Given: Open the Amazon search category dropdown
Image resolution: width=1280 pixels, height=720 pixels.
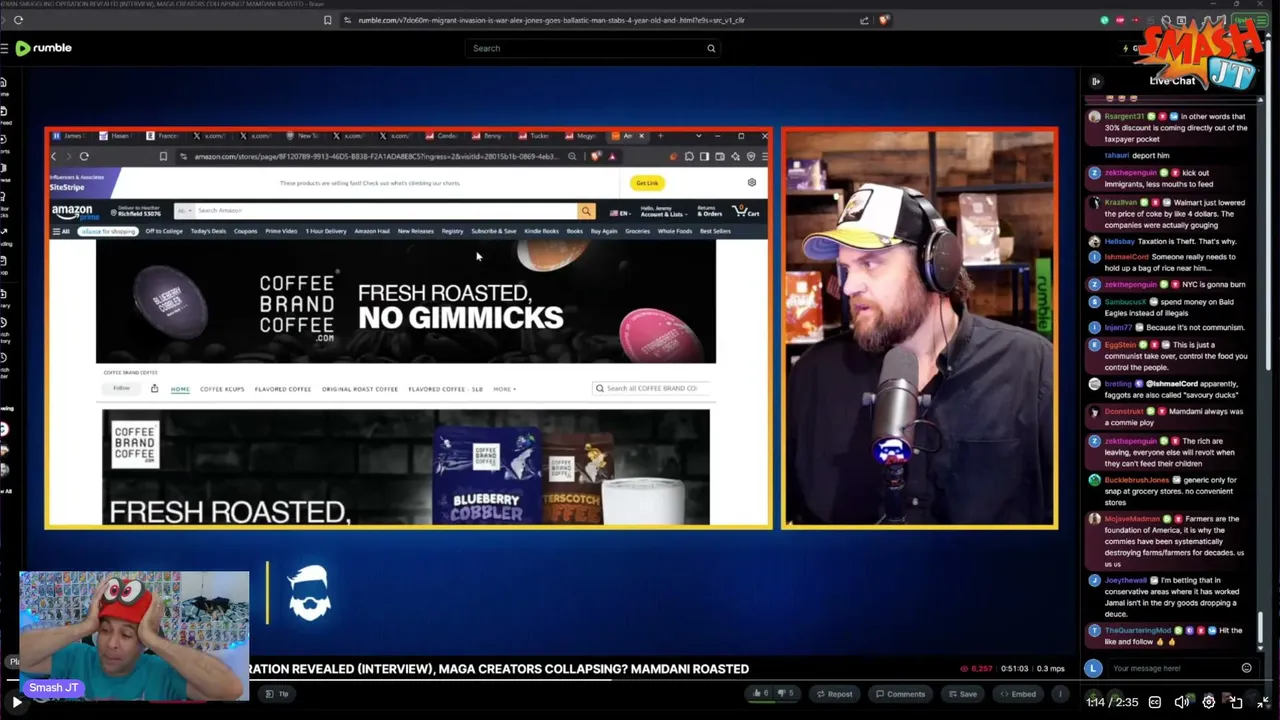Looking at the screenshot, I should (183, 211).
